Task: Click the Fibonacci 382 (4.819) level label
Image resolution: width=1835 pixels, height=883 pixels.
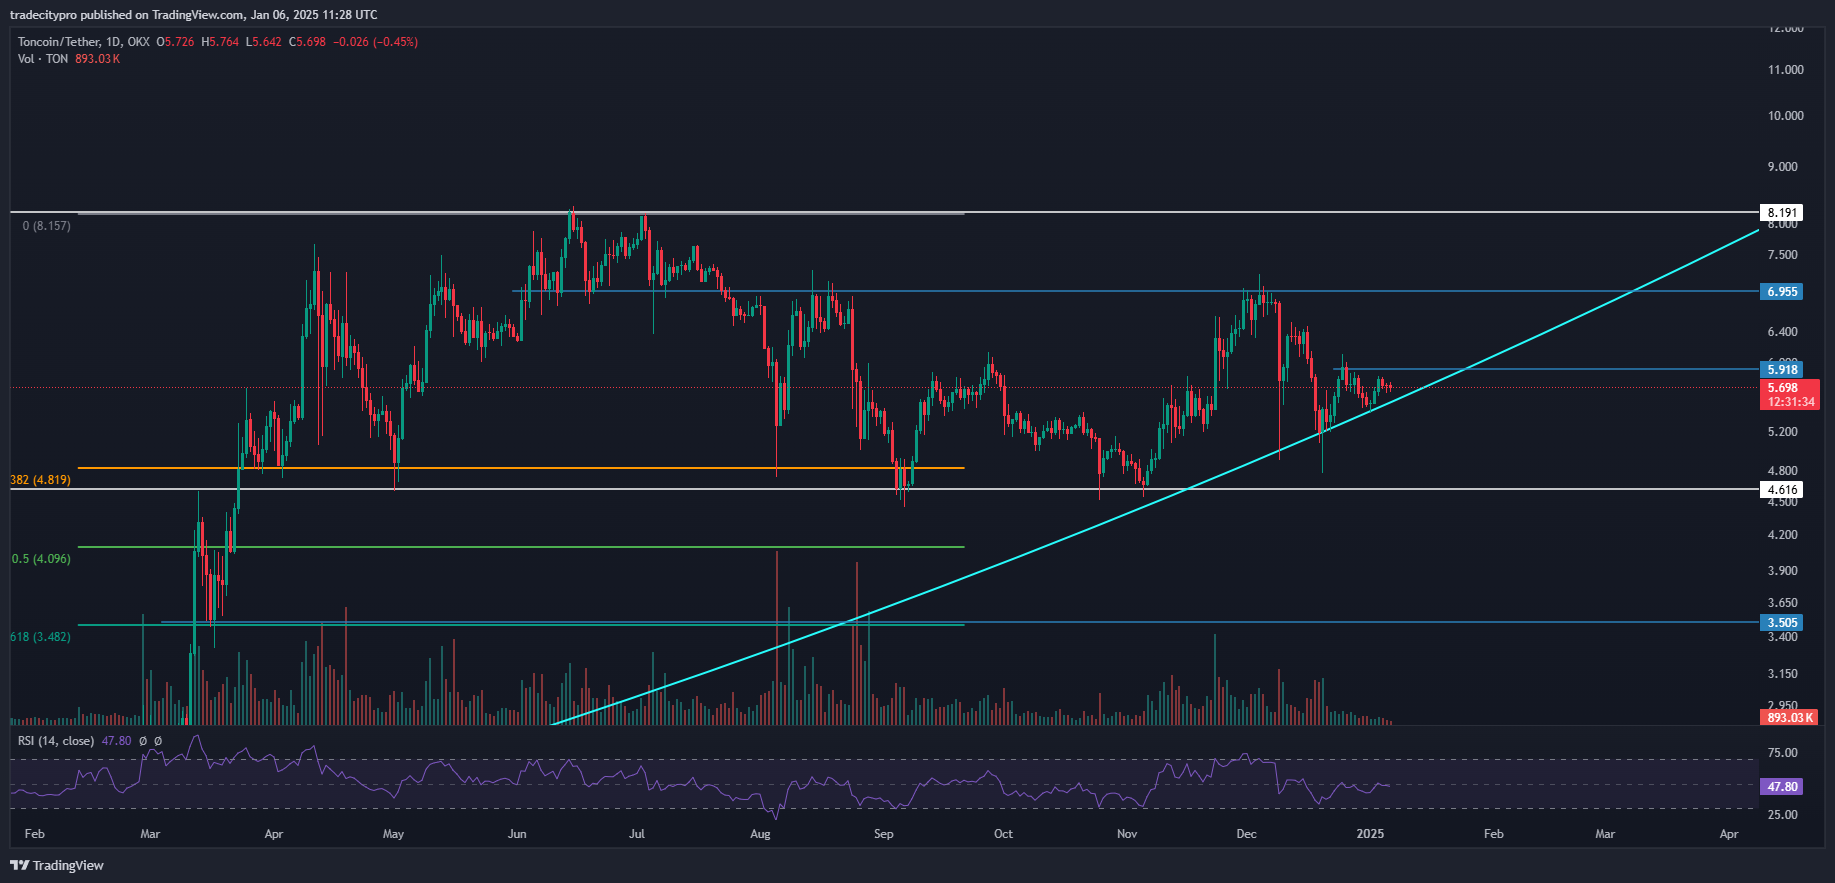Action: point(40,480)
